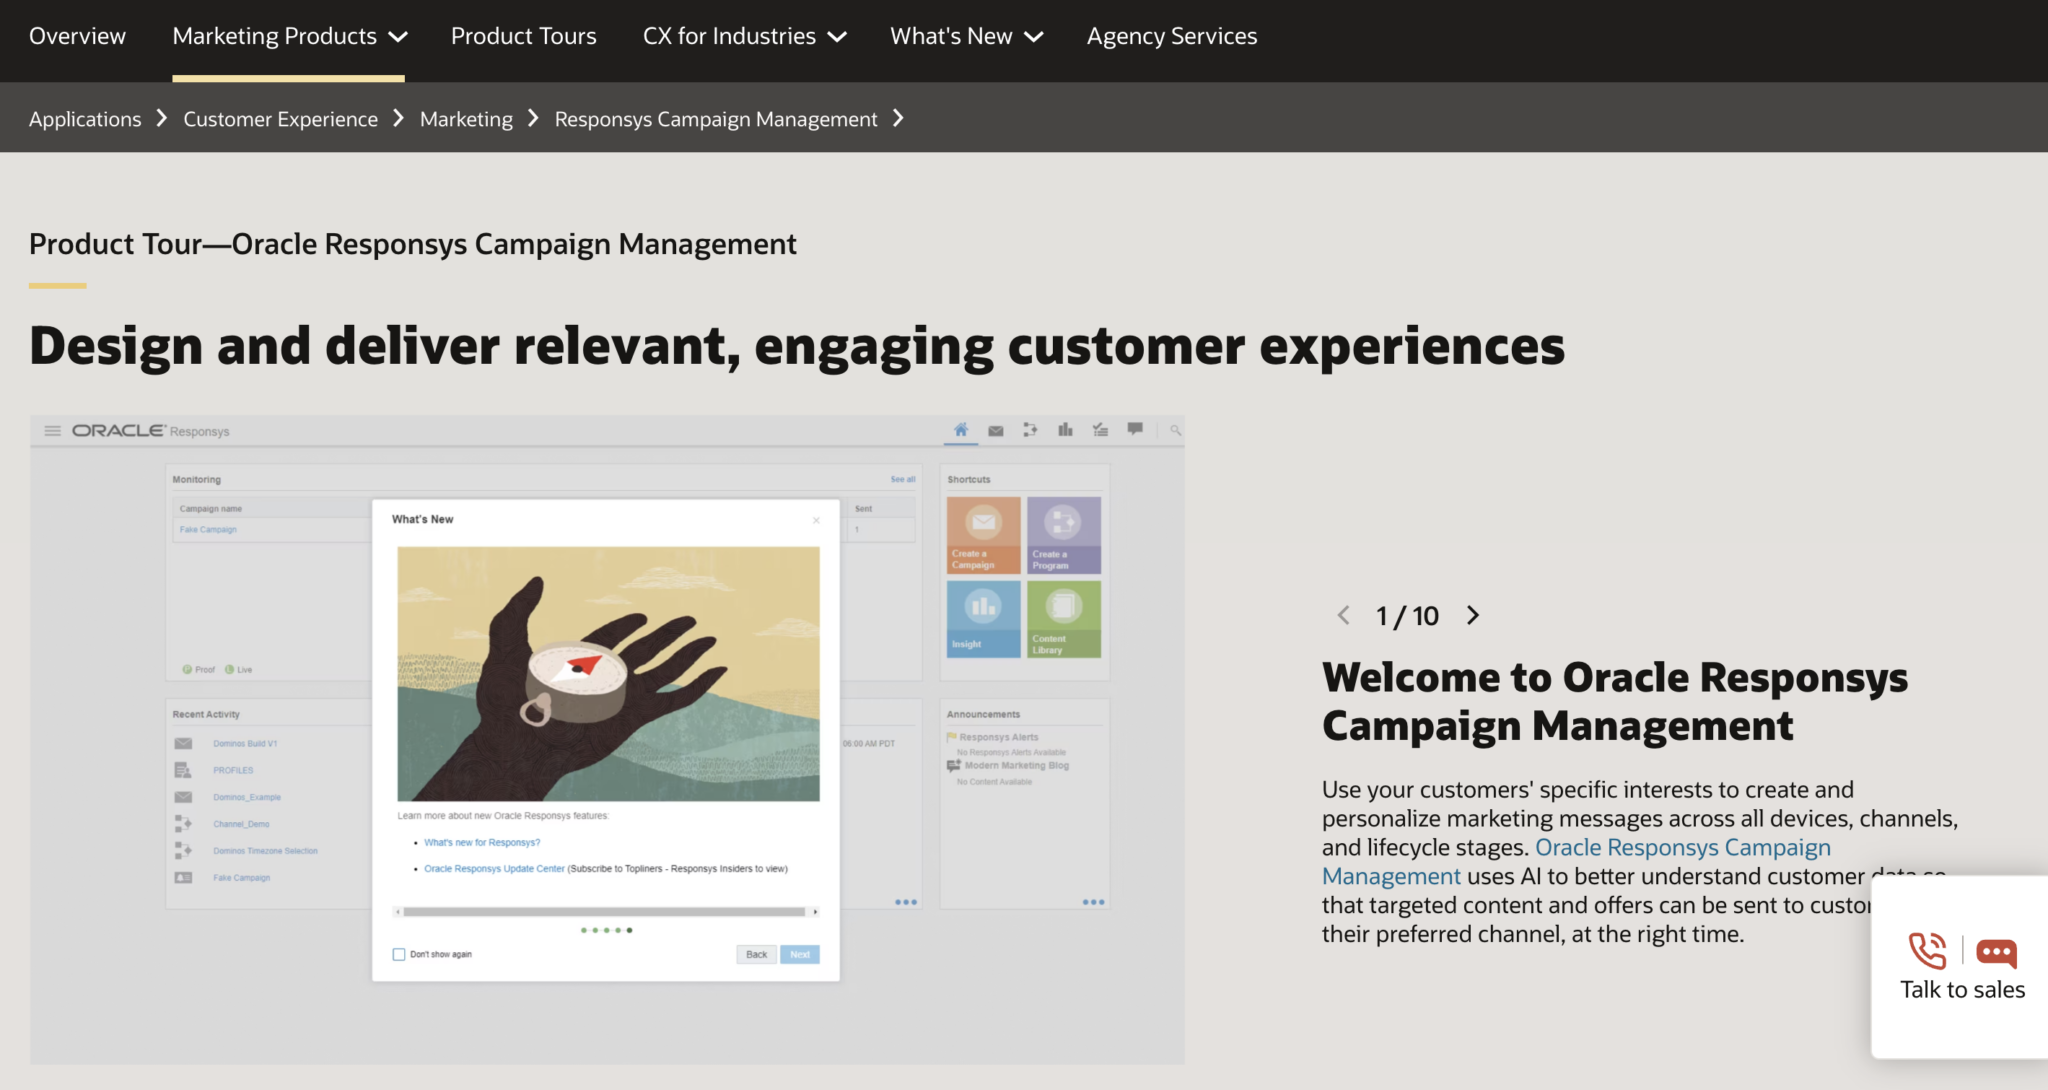
Task: Check the Don't show again checkbox
Action: [399, 954]
